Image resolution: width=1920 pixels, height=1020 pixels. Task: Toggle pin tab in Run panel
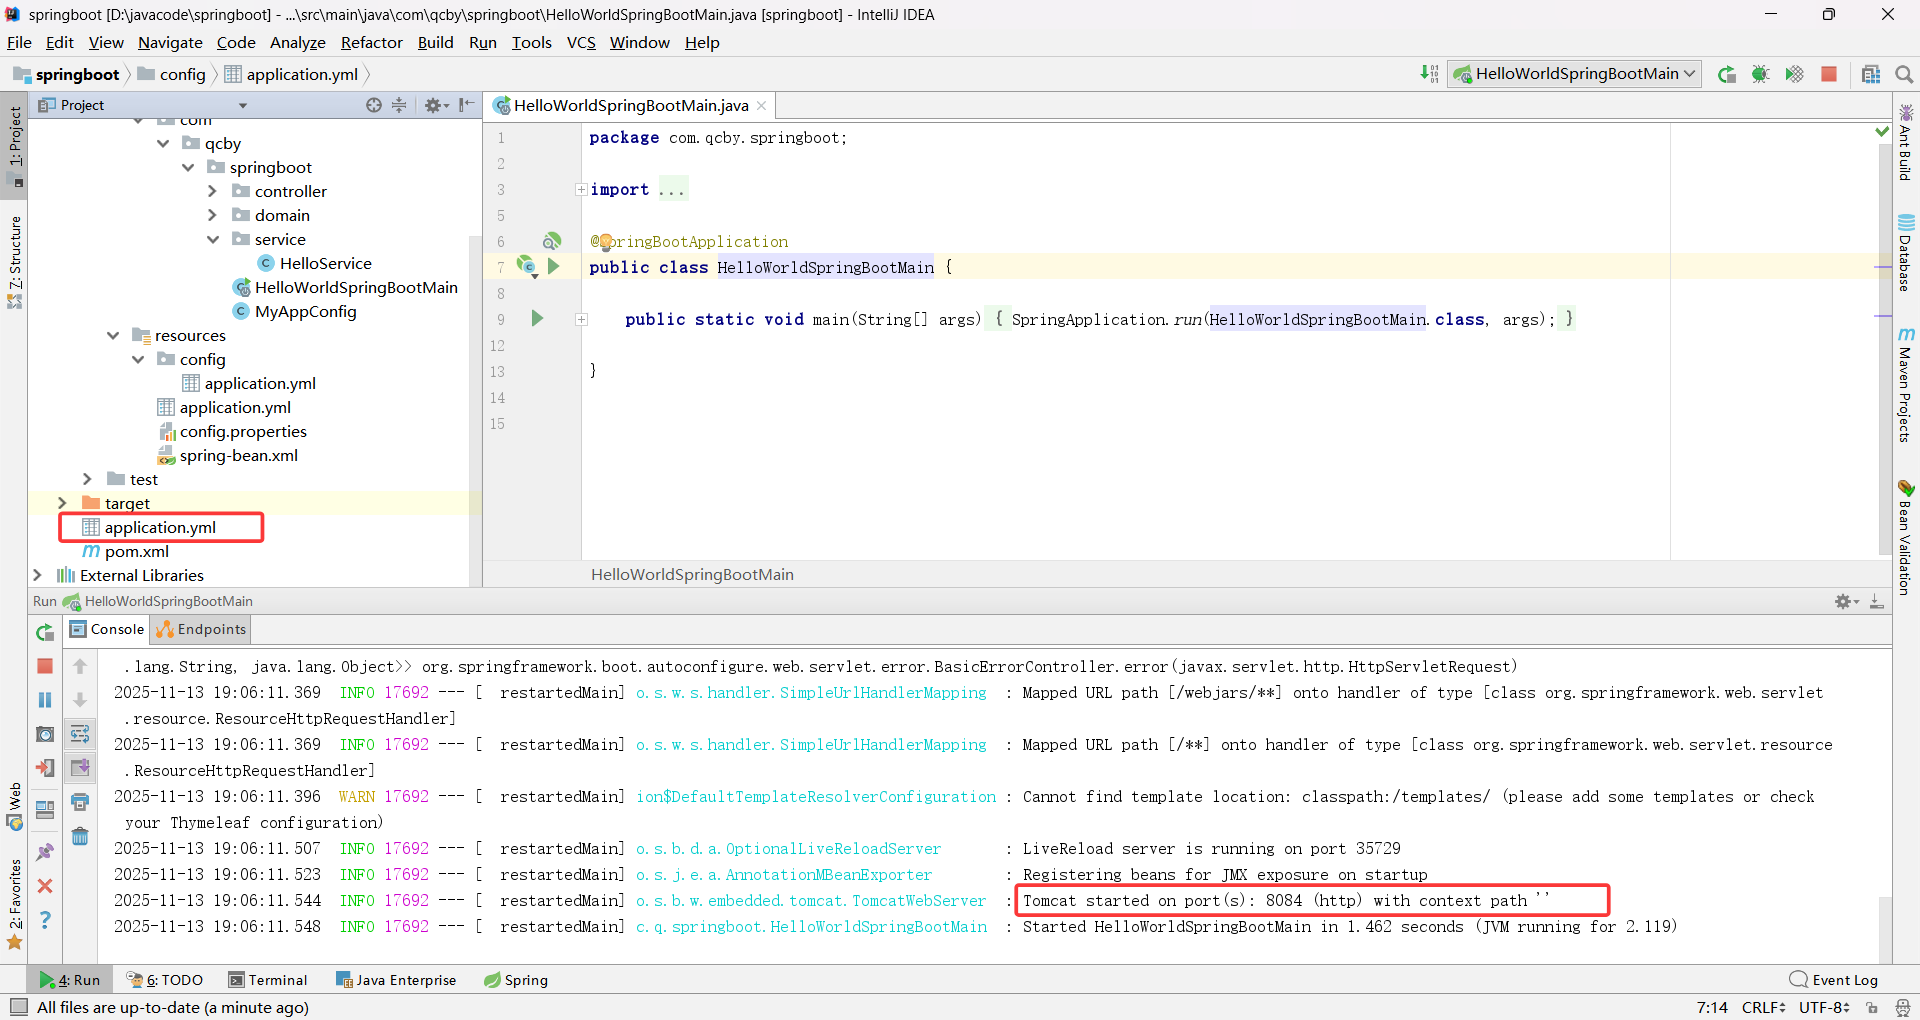tap(45, 852)
